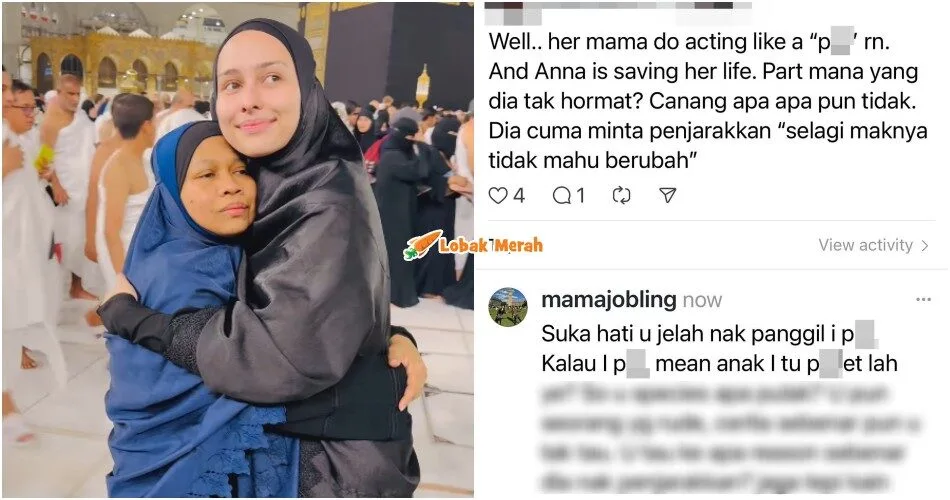The image size is (950, 500).
Task: Click the like count number 4
Action: point(519,196)
